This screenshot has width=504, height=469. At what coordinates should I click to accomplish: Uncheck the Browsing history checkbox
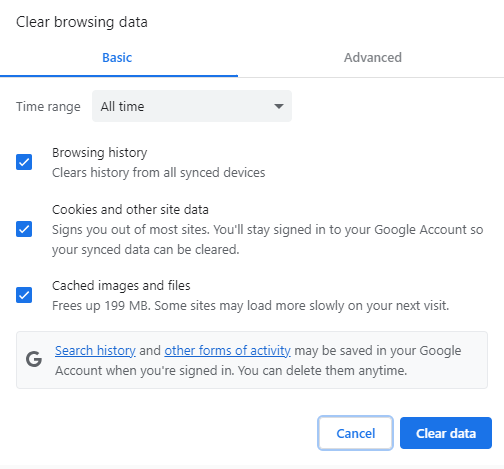click(24, 162)
